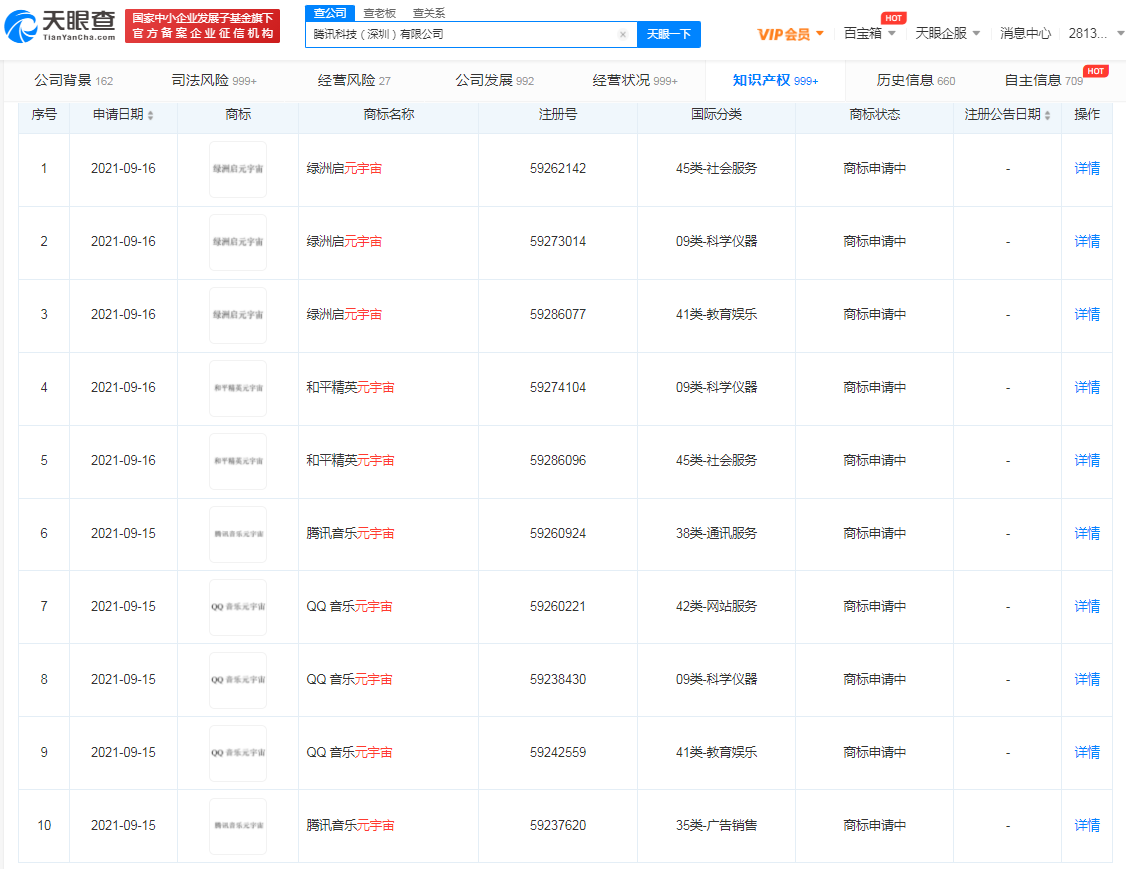View 详情 for registration 59237620
The height and width of the screenshot is (869, 1126).
[1087, 825]
